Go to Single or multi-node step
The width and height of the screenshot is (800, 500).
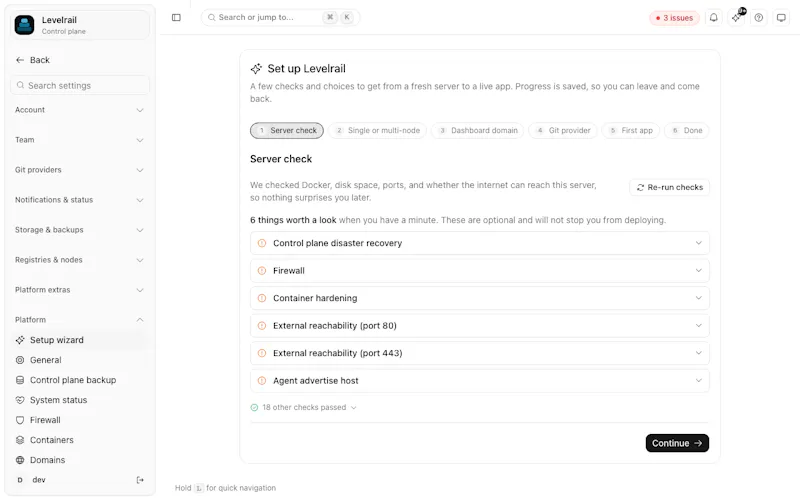click(378, 131)
